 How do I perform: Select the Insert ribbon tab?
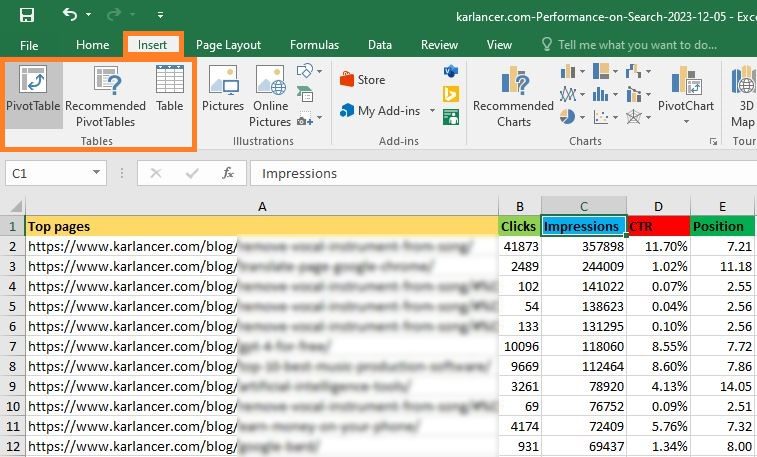(152, 45)
